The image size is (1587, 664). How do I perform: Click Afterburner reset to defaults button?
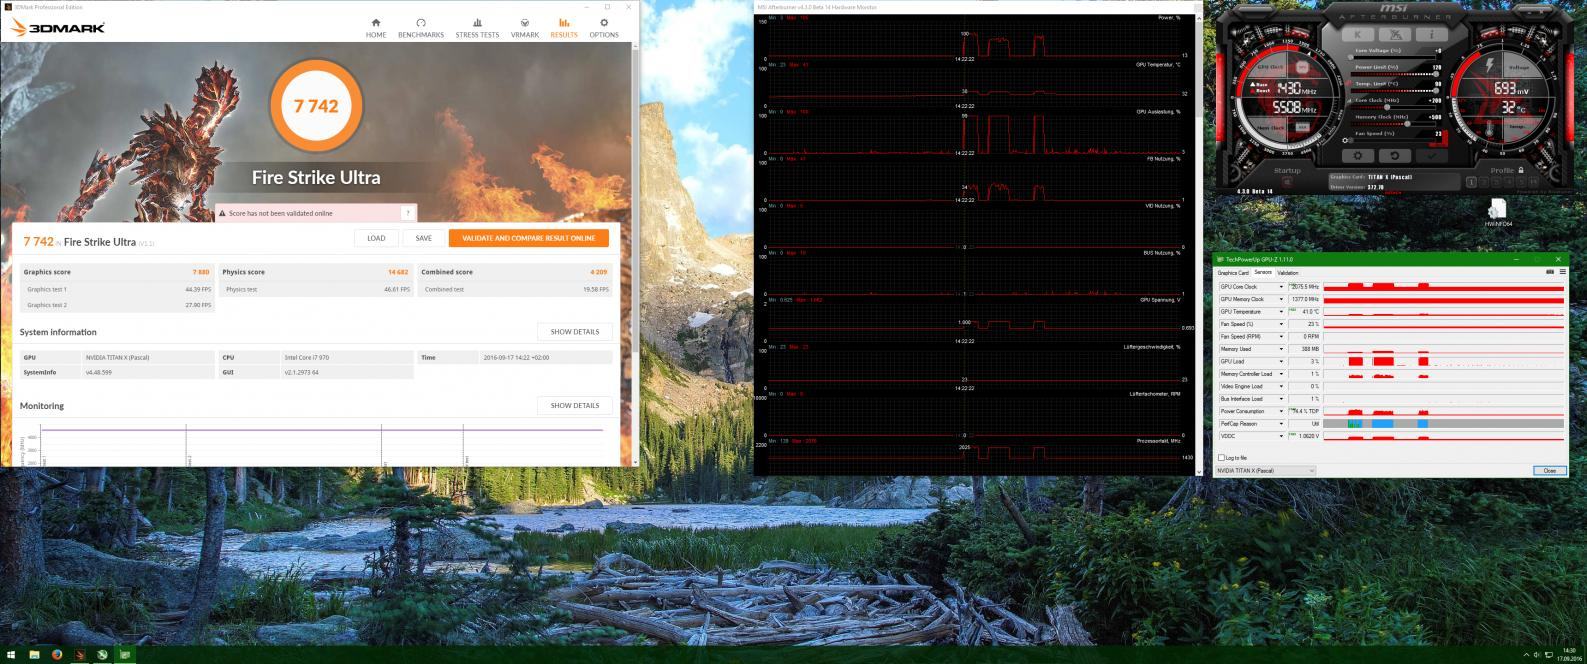point(1395,156)
